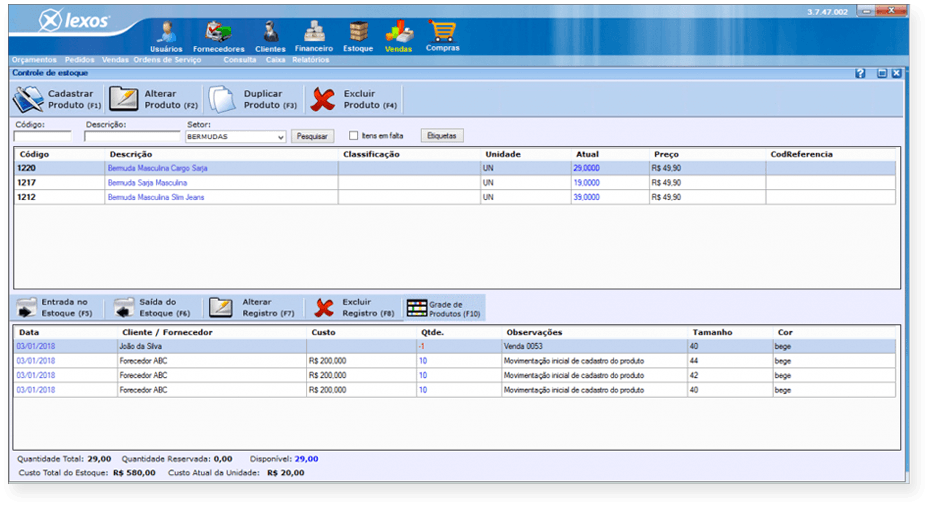
Task: Click Alterar Registro (F7)
Action: pyautogui.click(x=252, y=307)
